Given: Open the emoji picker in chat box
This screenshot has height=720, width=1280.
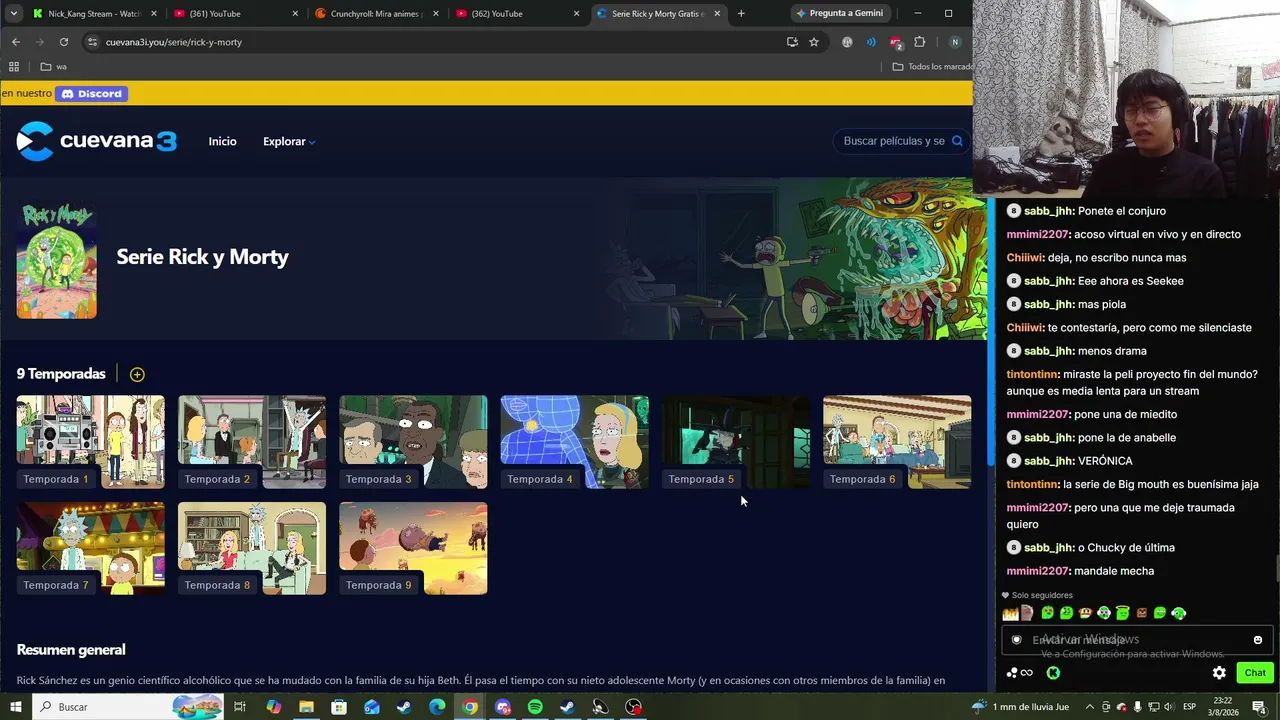Looking at the screenshot, I should pos(1258,640).
